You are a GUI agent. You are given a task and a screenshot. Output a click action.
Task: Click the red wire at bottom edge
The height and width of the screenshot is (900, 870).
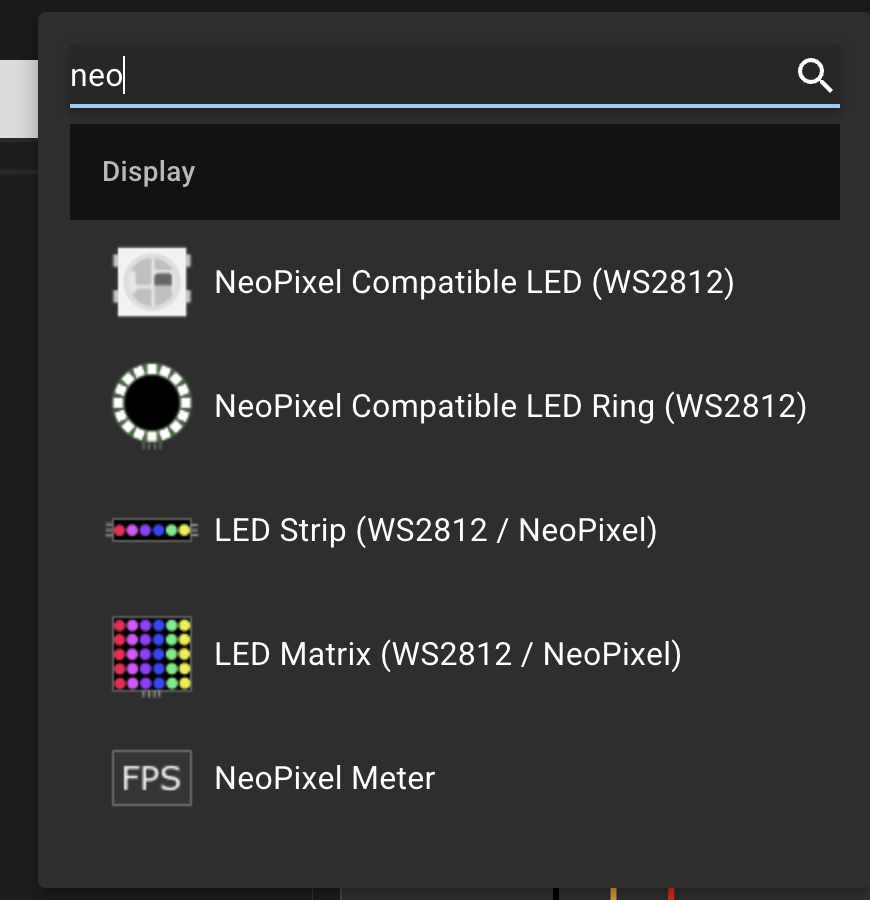click(x=671, y=893)
